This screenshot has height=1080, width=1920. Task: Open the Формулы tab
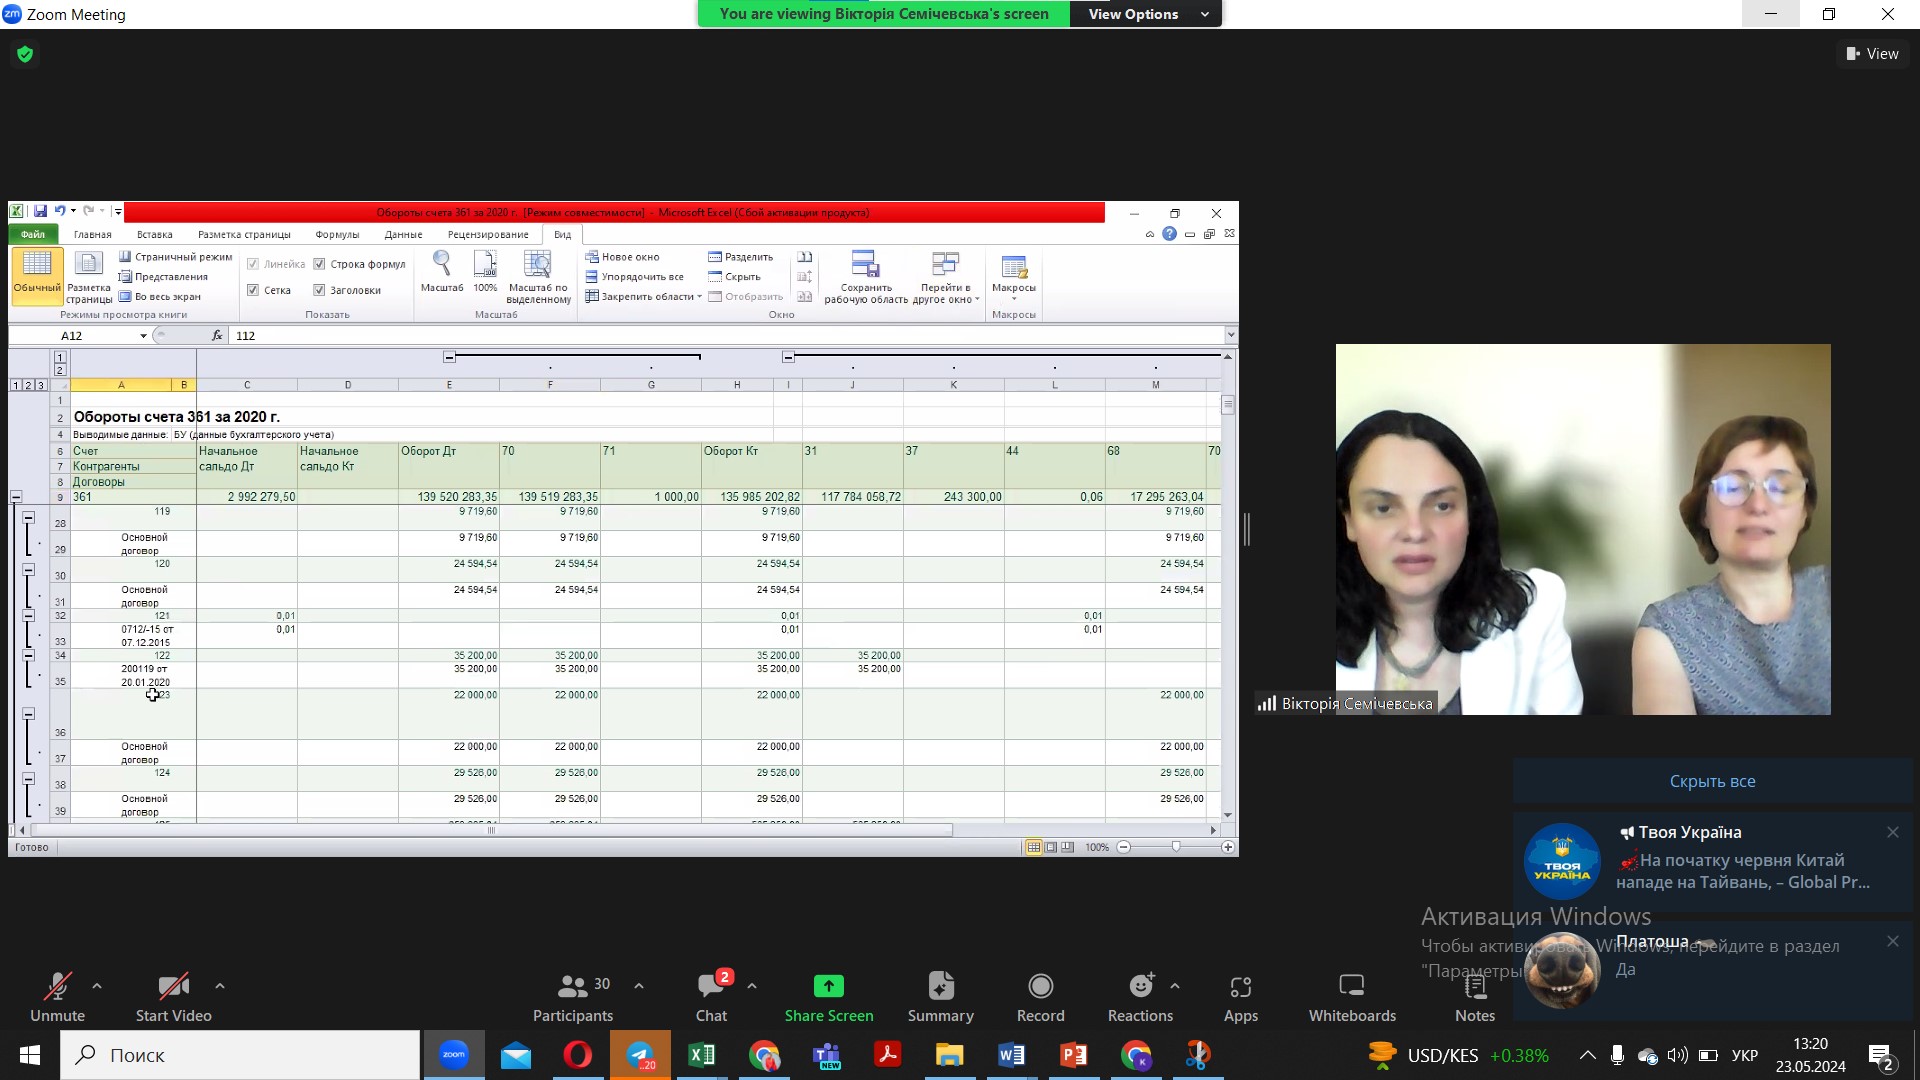(x=337, y=235)
